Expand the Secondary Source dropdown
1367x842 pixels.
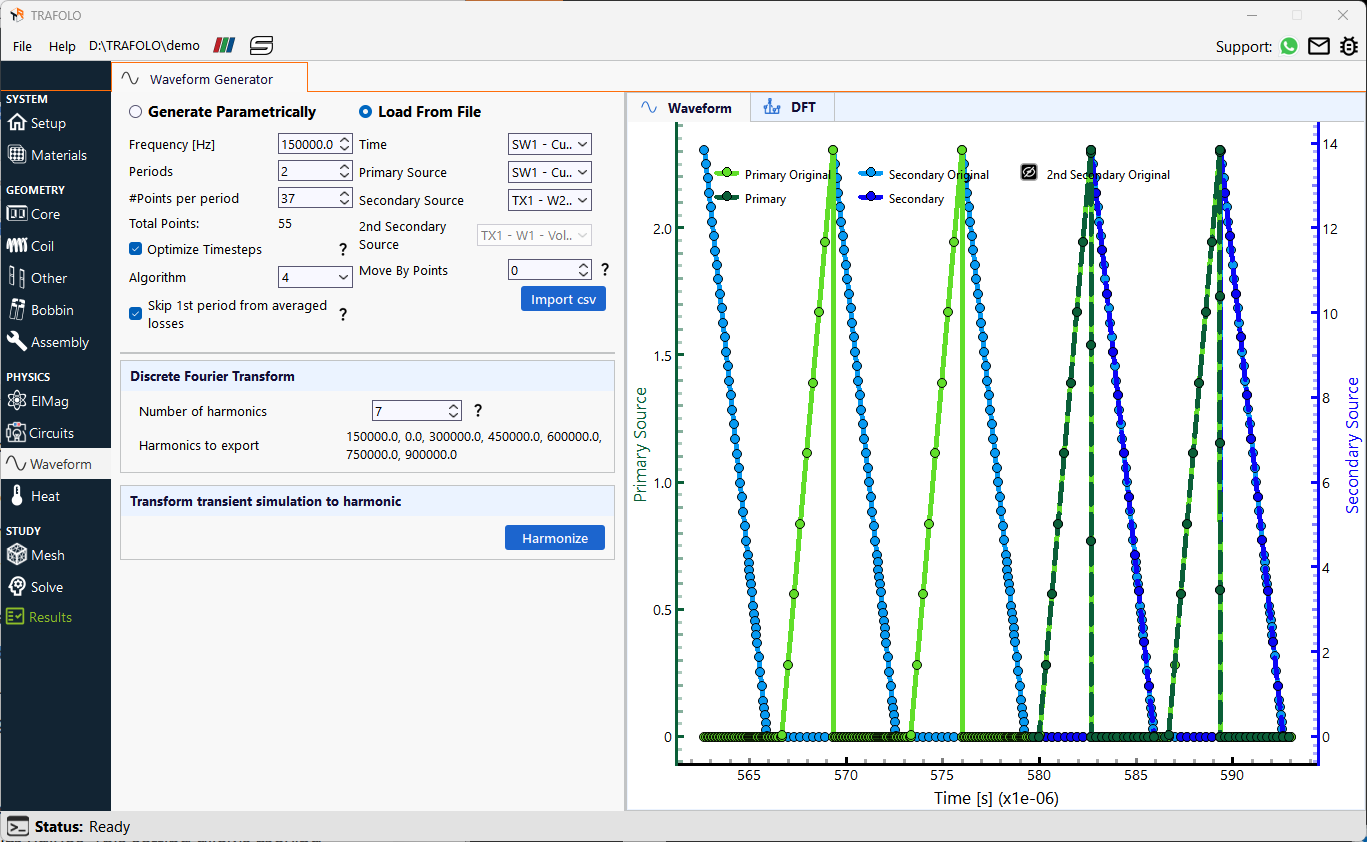[x=549, y=199]
